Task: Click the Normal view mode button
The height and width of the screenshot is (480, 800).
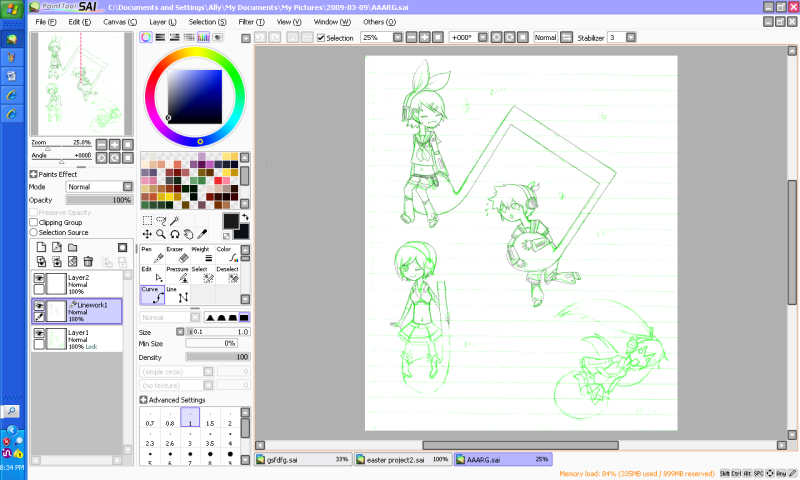Action: point(545,37)
